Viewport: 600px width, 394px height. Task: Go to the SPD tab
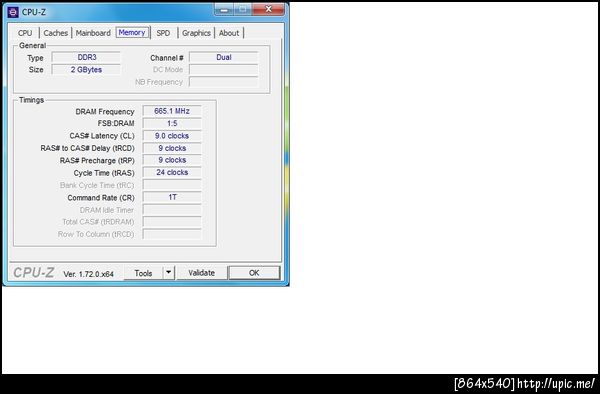(163, 33)
